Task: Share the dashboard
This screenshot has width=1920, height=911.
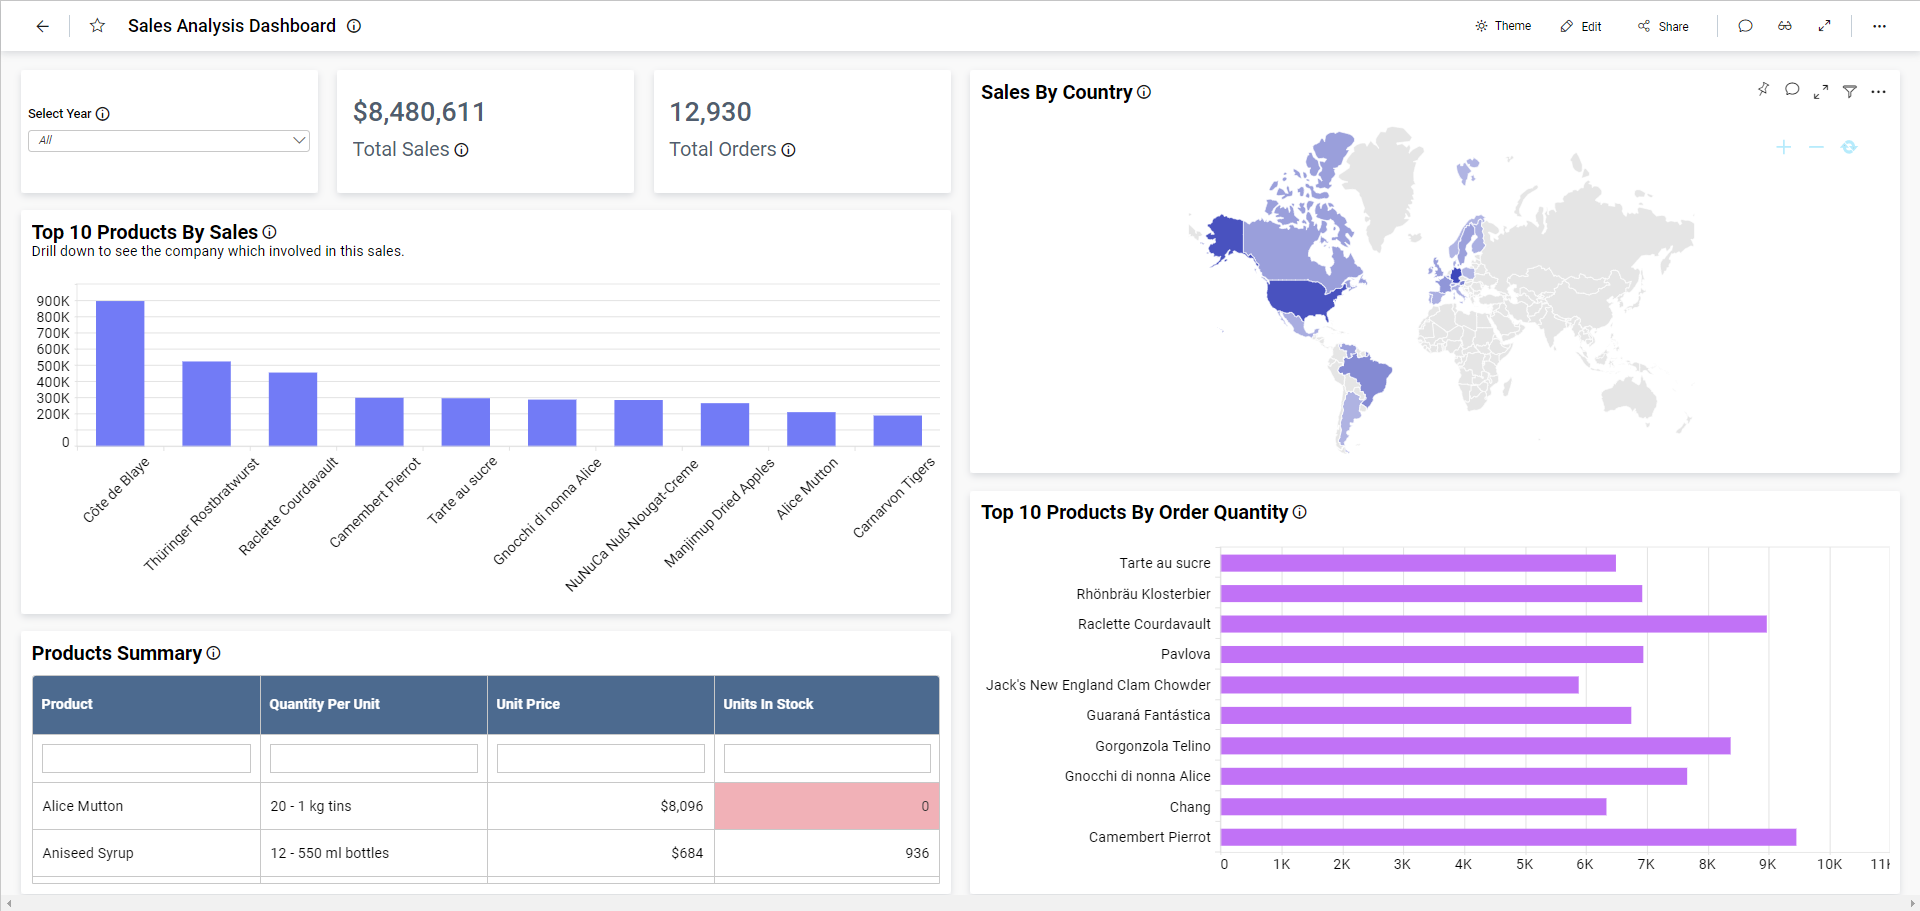Action: tap(1663, 26)
